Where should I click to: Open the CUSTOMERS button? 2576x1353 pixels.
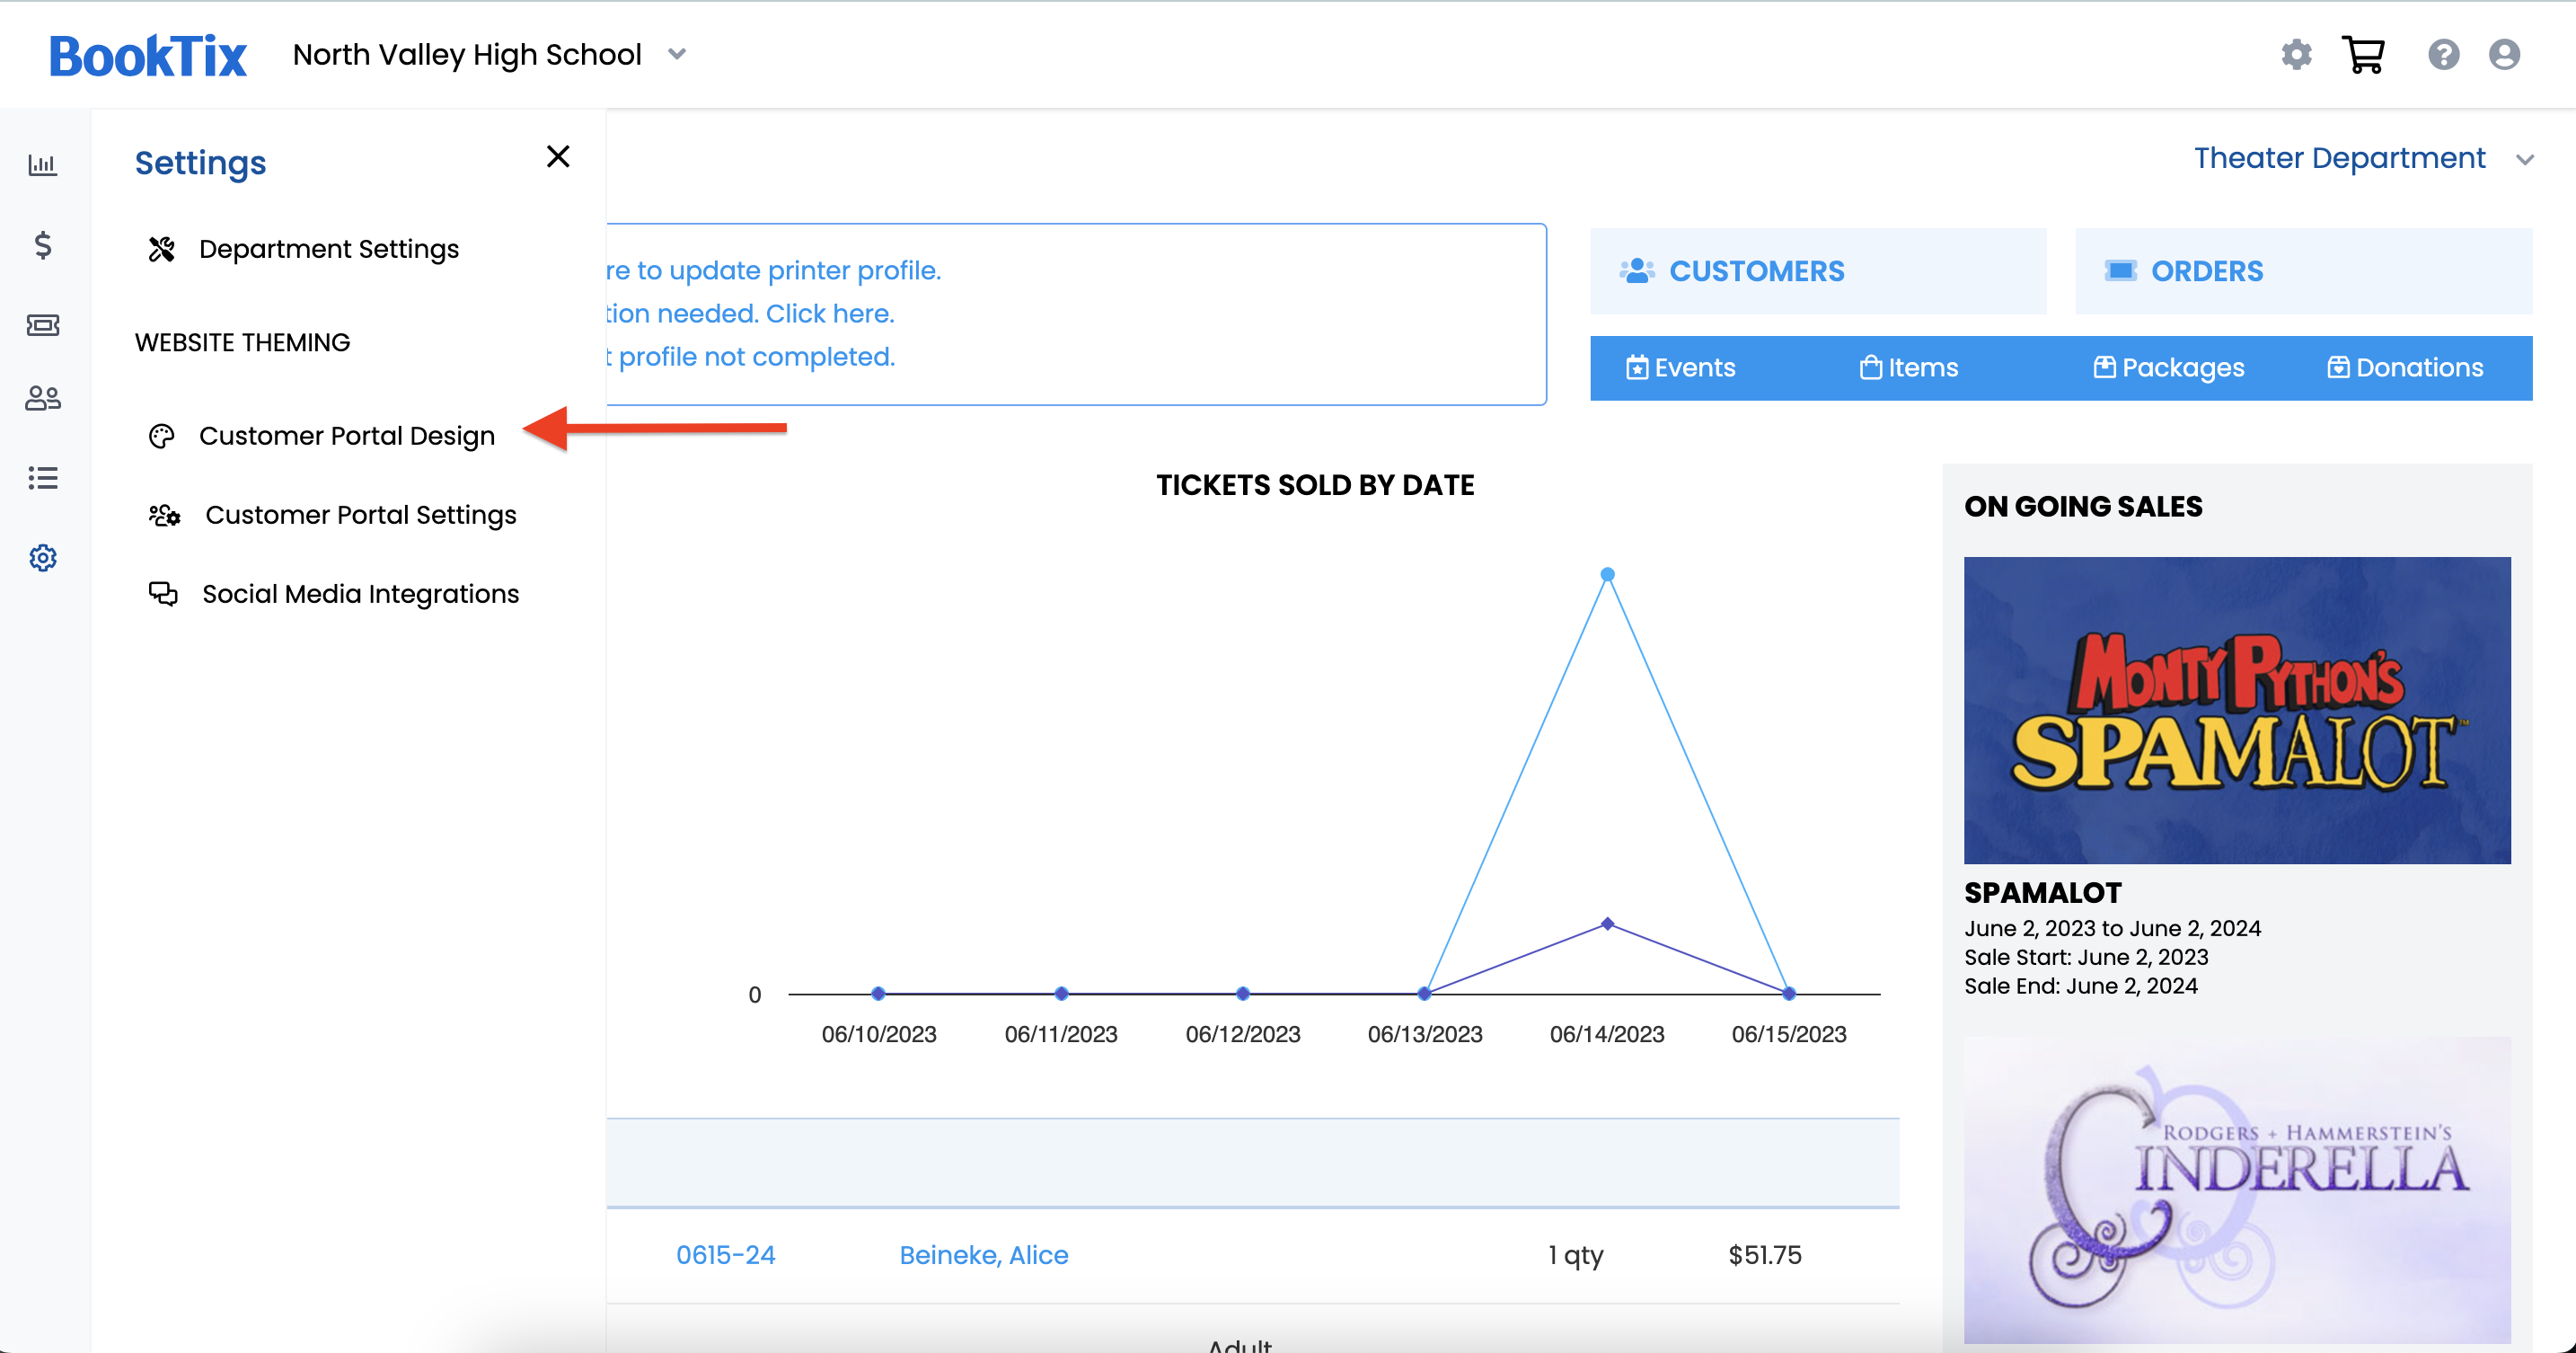[1818, 271]
